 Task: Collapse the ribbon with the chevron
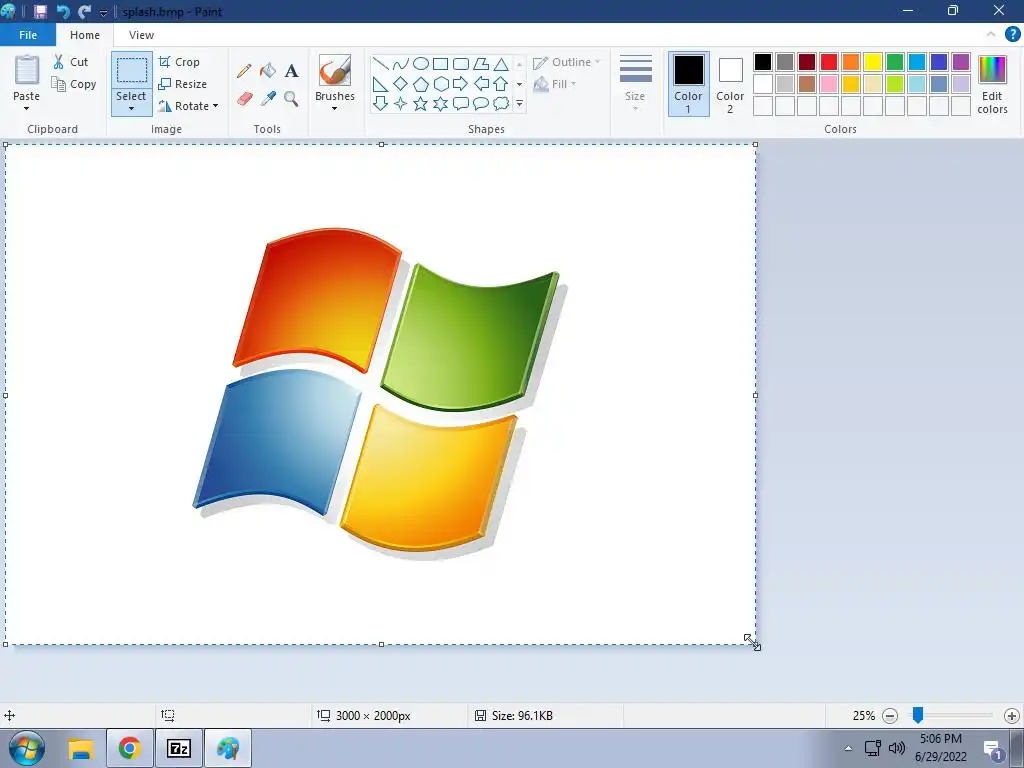991,34
